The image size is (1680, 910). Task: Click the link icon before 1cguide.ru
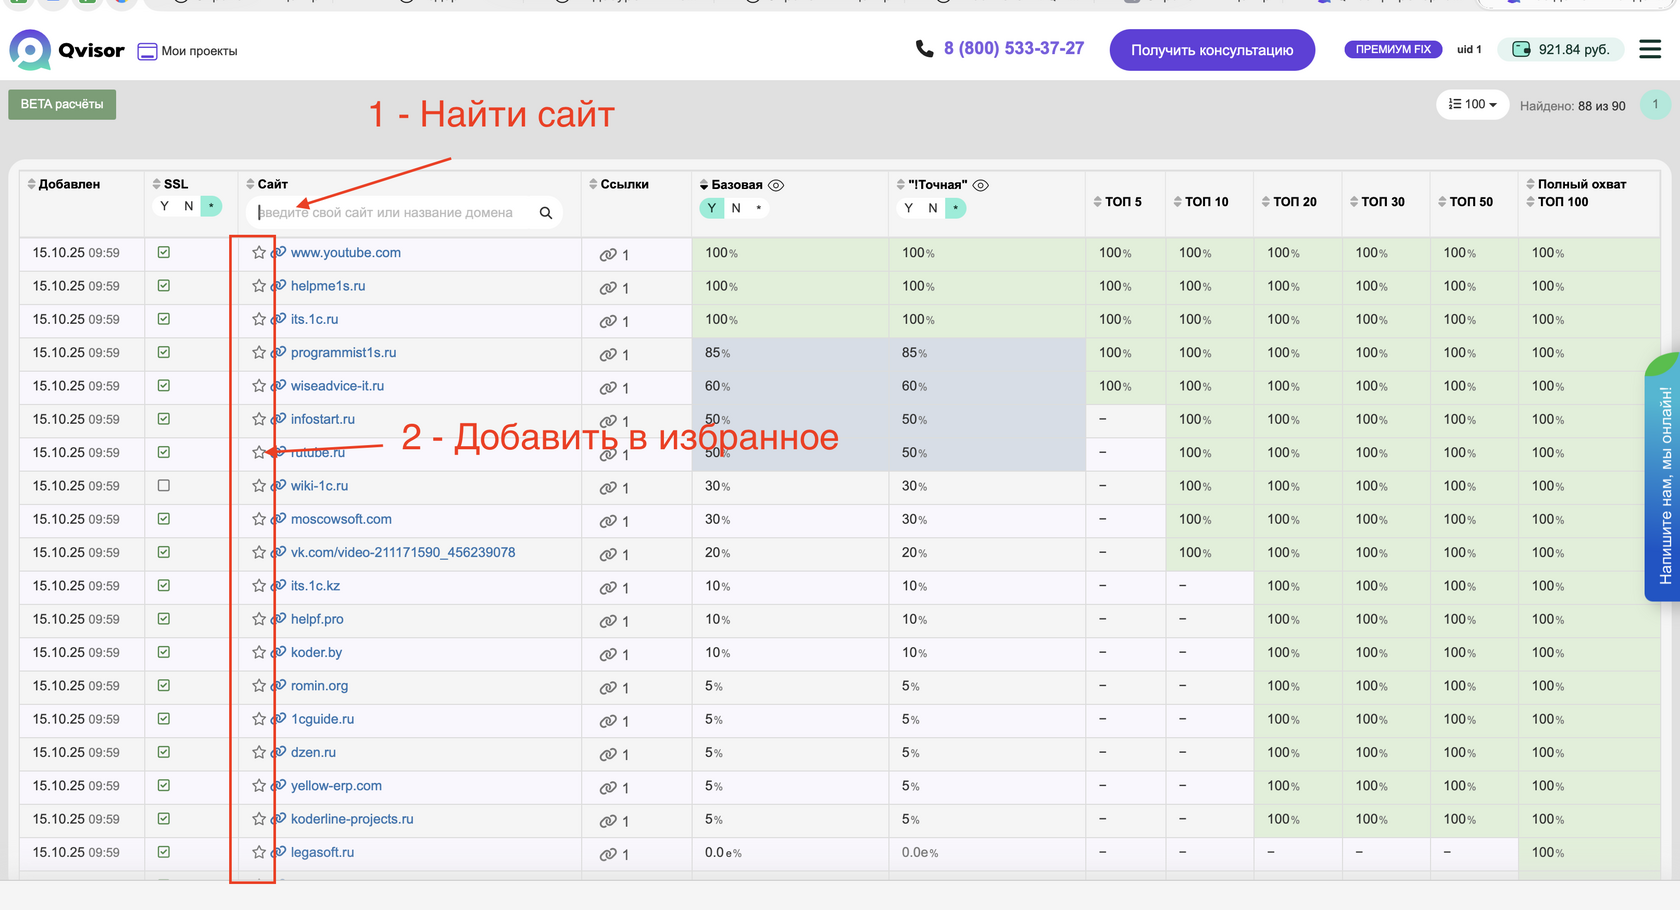click(279, 719)
